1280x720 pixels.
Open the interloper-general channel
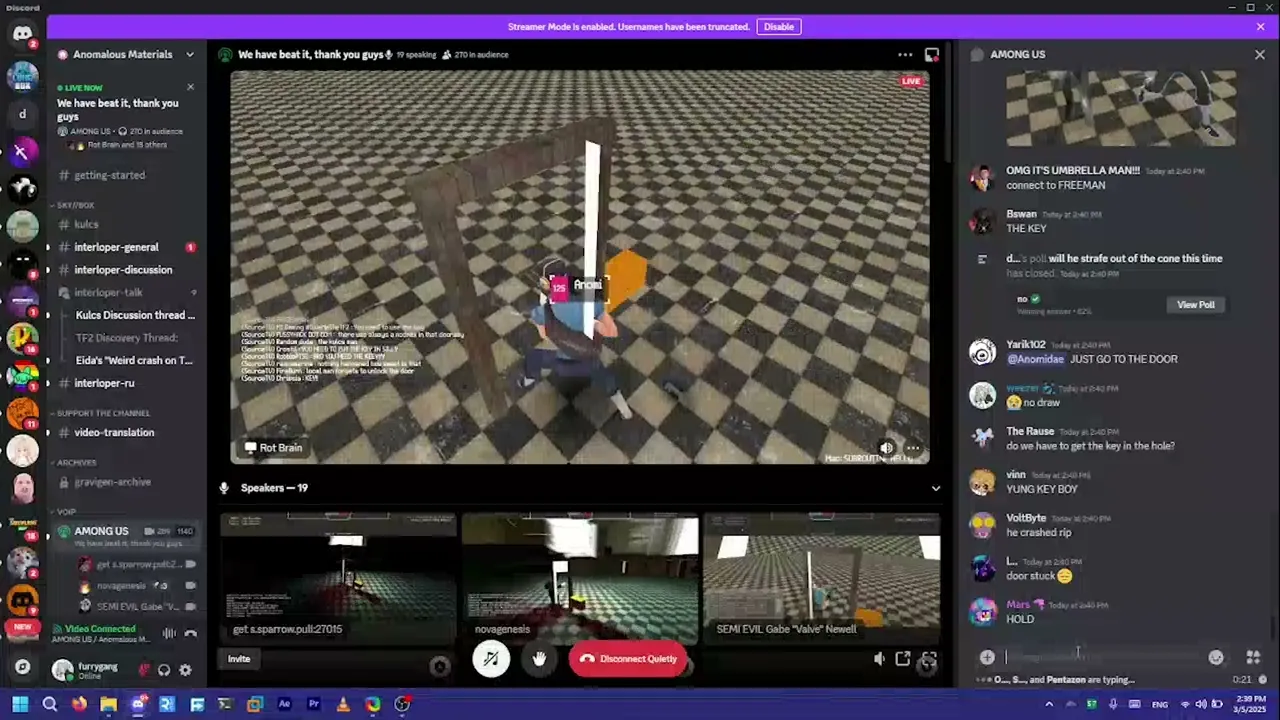(x=116, y=247)
